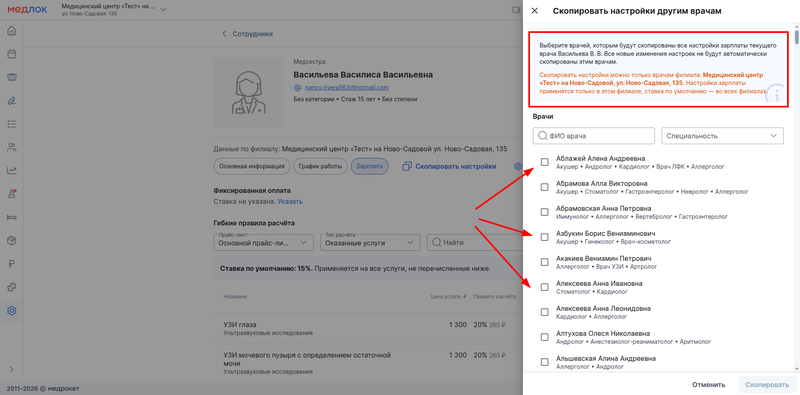Click the copy icon next to Скопировать настройки
The image size is (800, 395).
(407, 166)
